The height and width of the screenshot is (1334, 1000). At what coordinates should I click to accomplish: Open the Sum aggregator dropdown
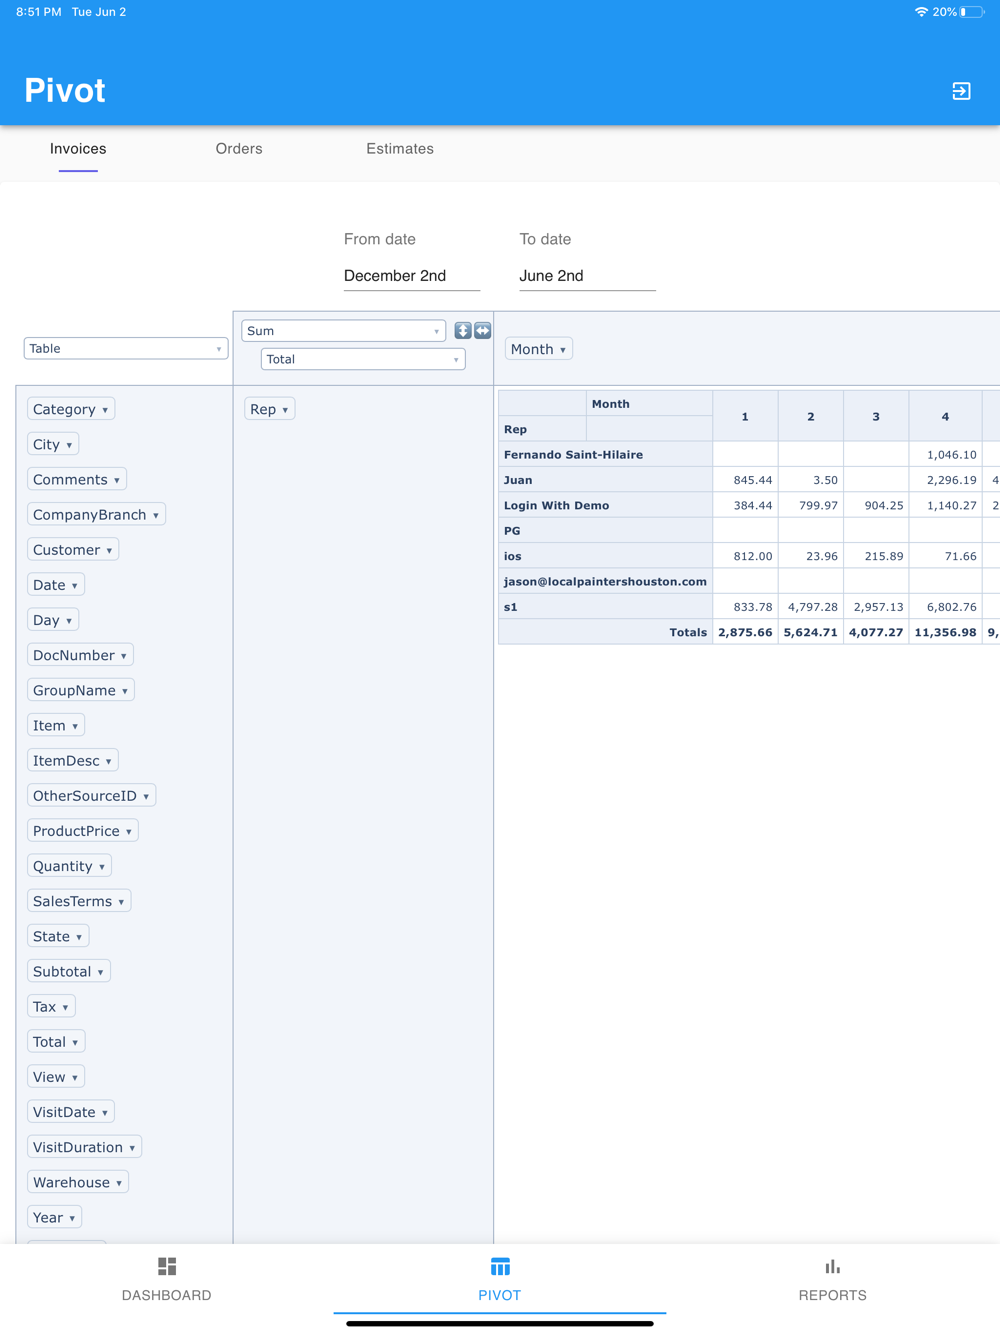(344, 331)
